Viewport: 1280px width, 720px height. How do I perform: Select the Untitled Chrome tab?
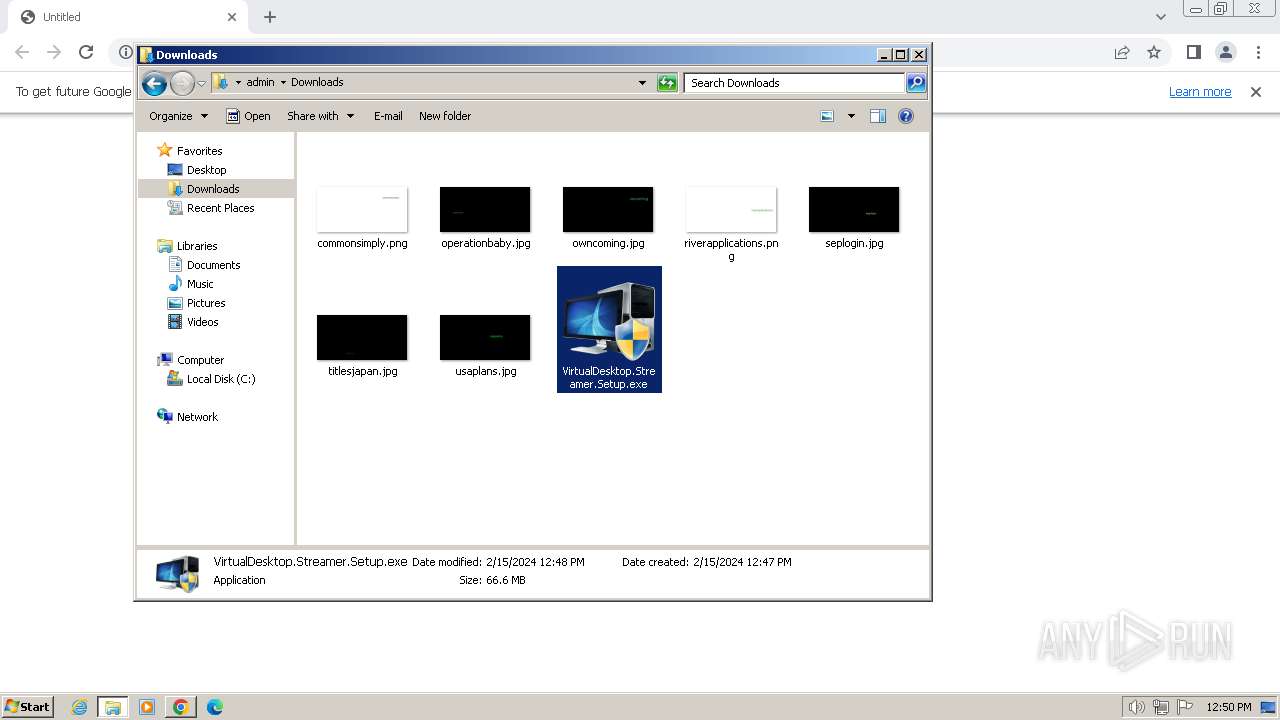click(x=128, y=17)
